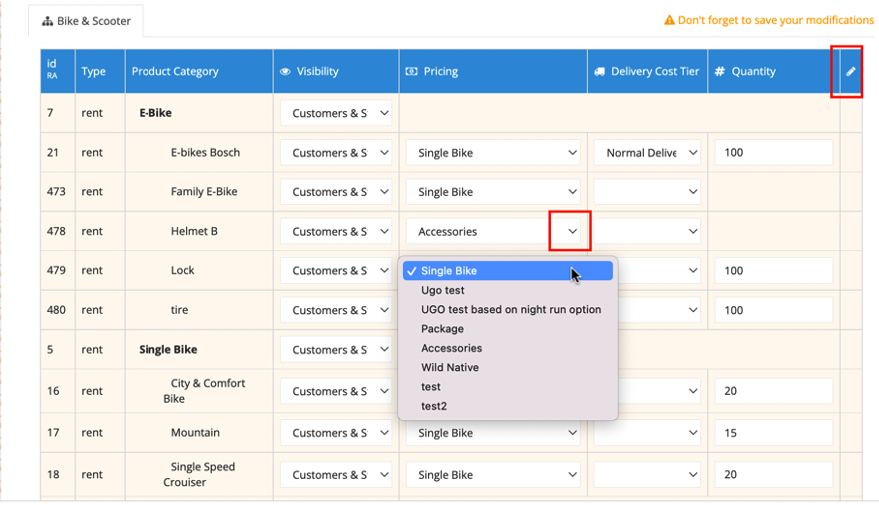Viewport: 879px width, 505px height.
Task: Click the money icon beside Pricing header
Action: [411, 71]
